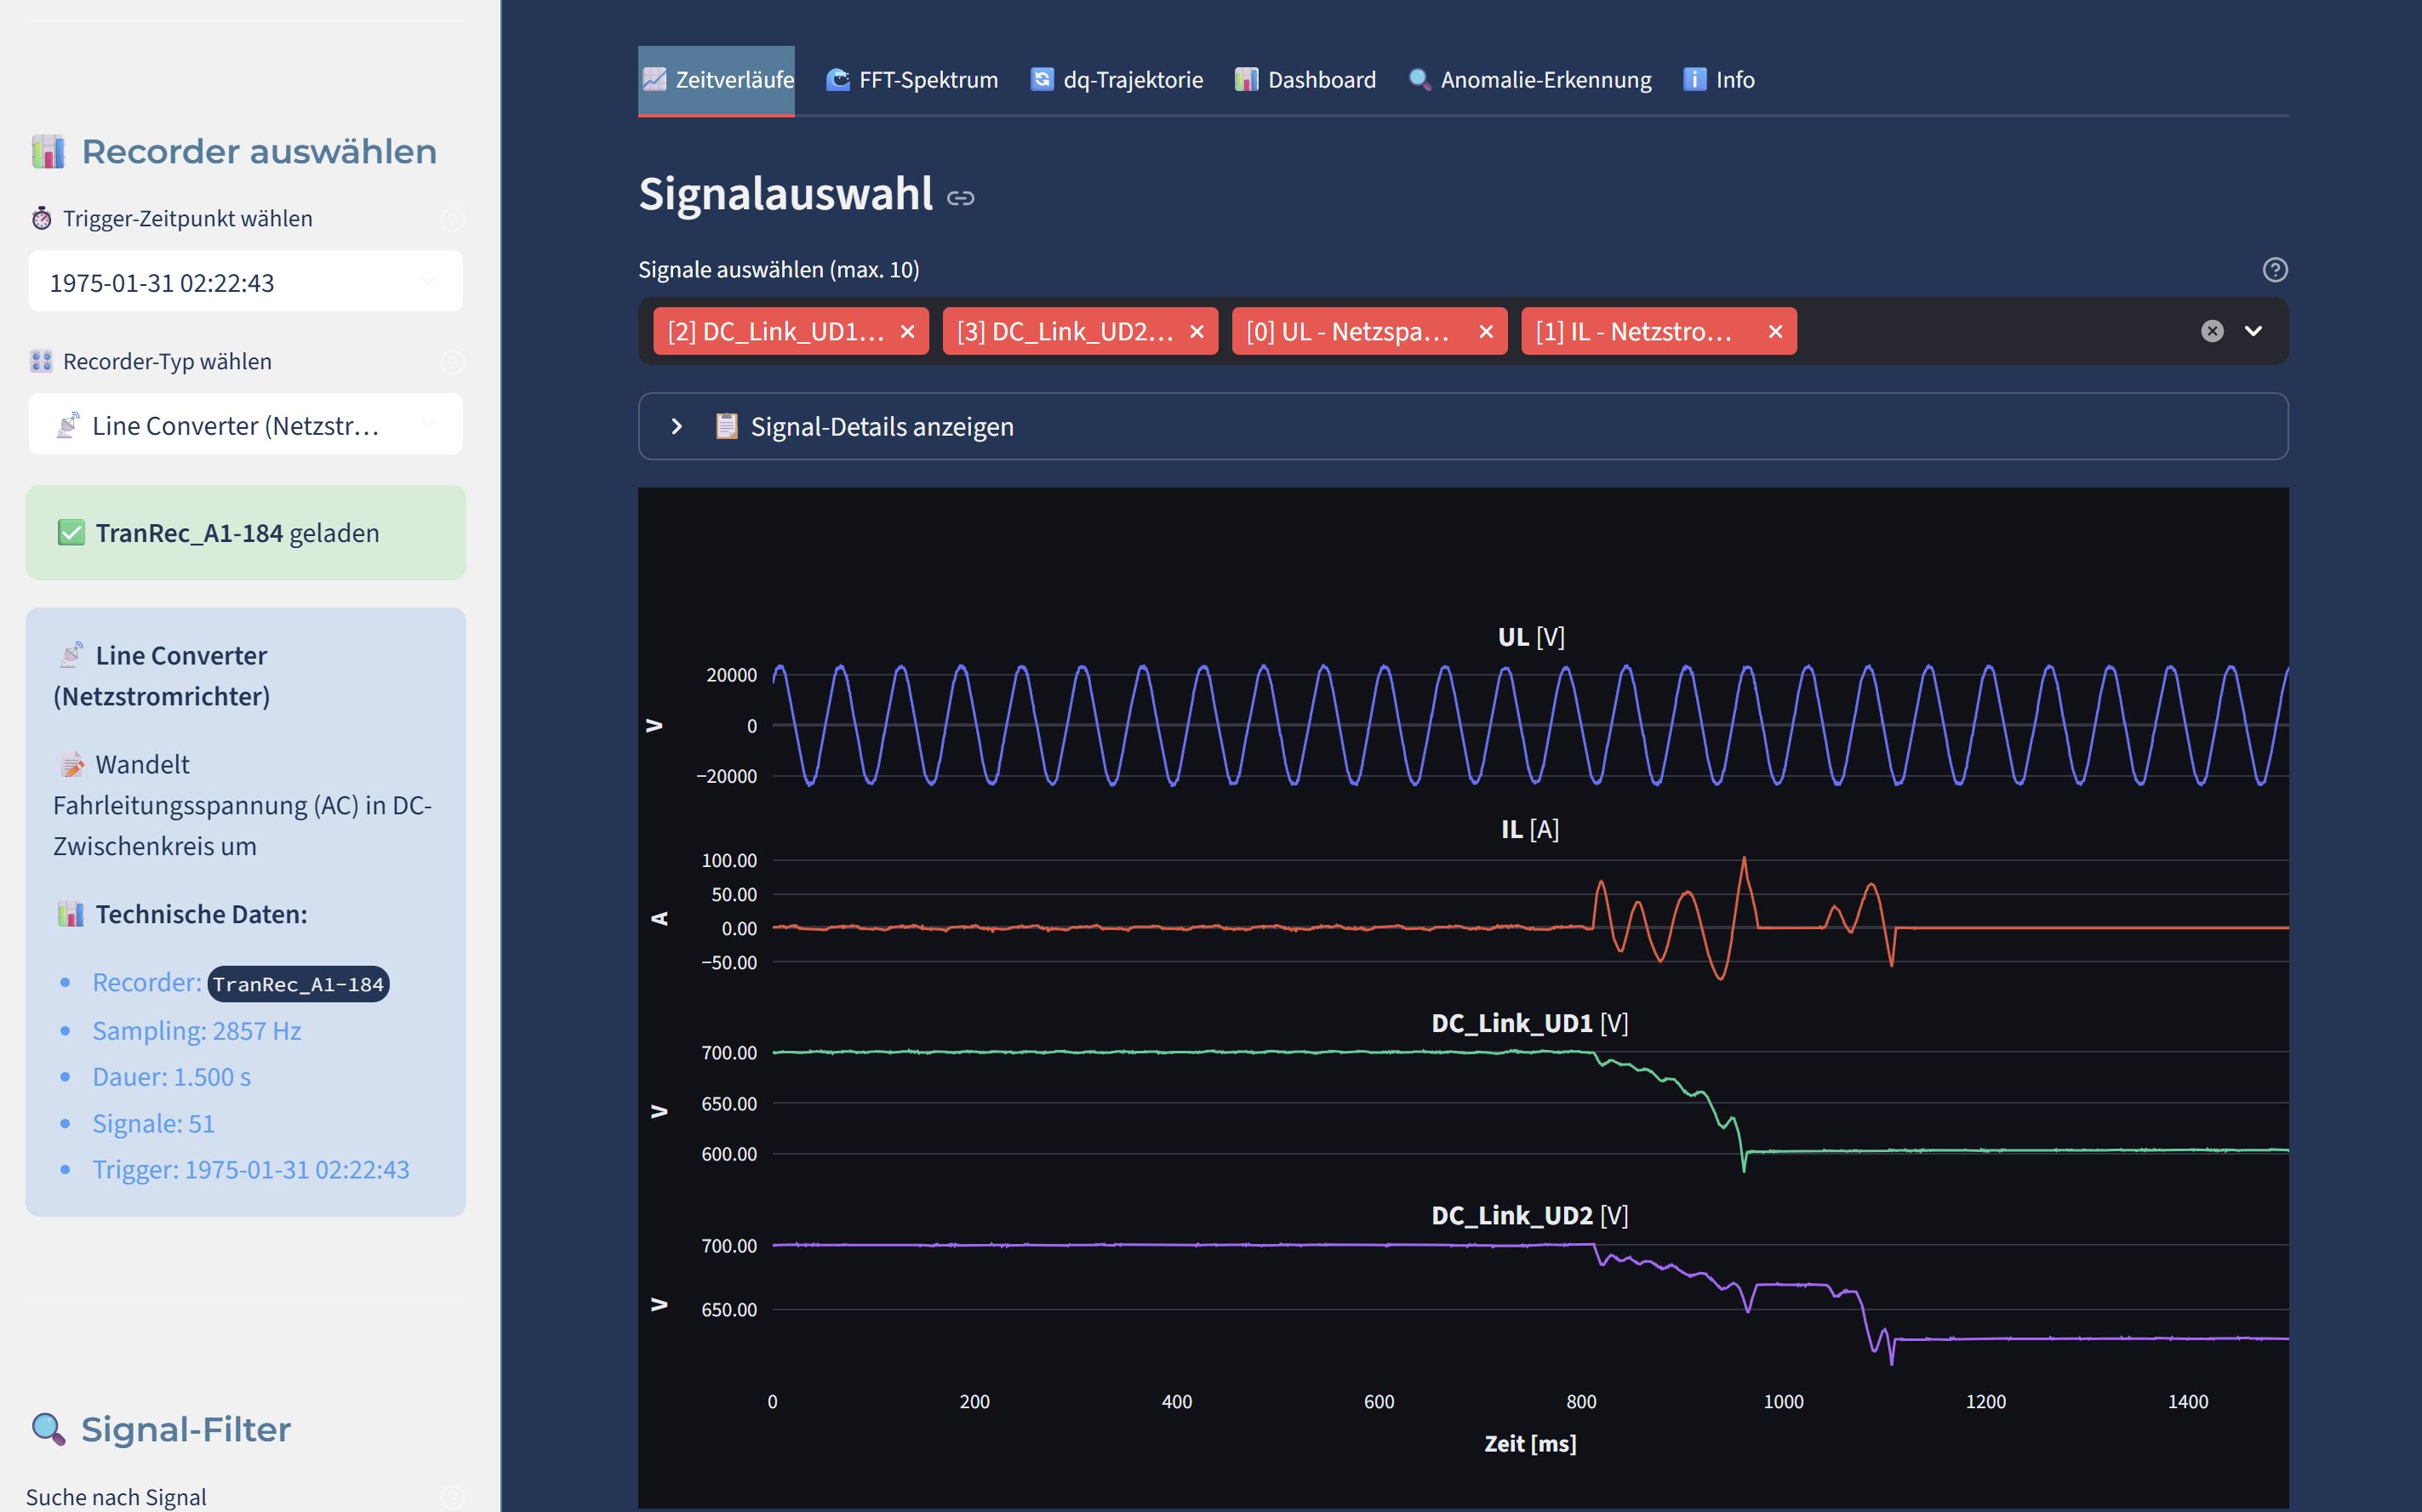Click link anchor icon next to Signalauswahl
The image size is (2422, 1512).
(x=960, y=198)
